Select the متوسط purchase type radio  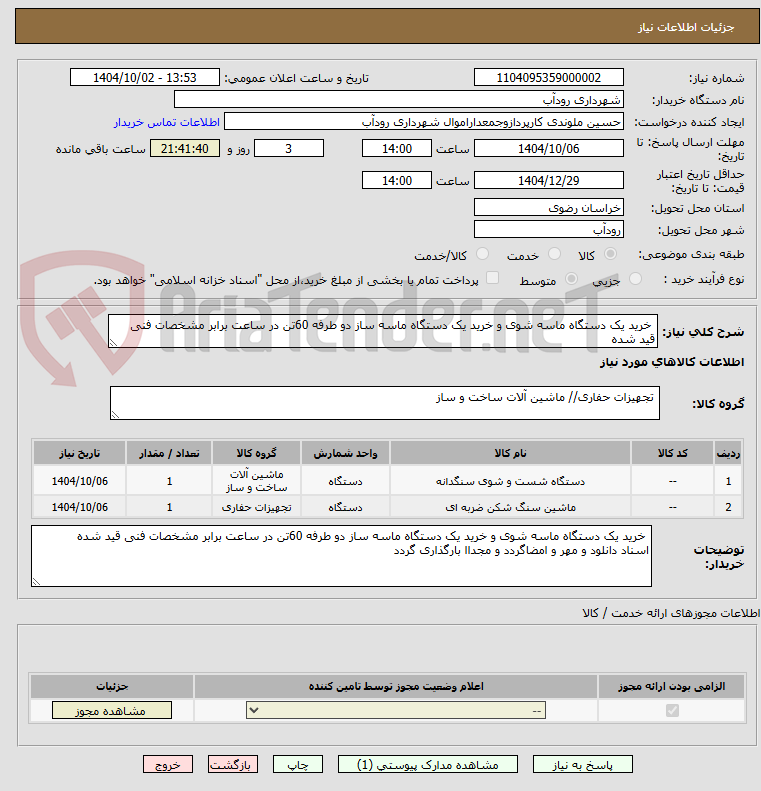click(571, 278)
